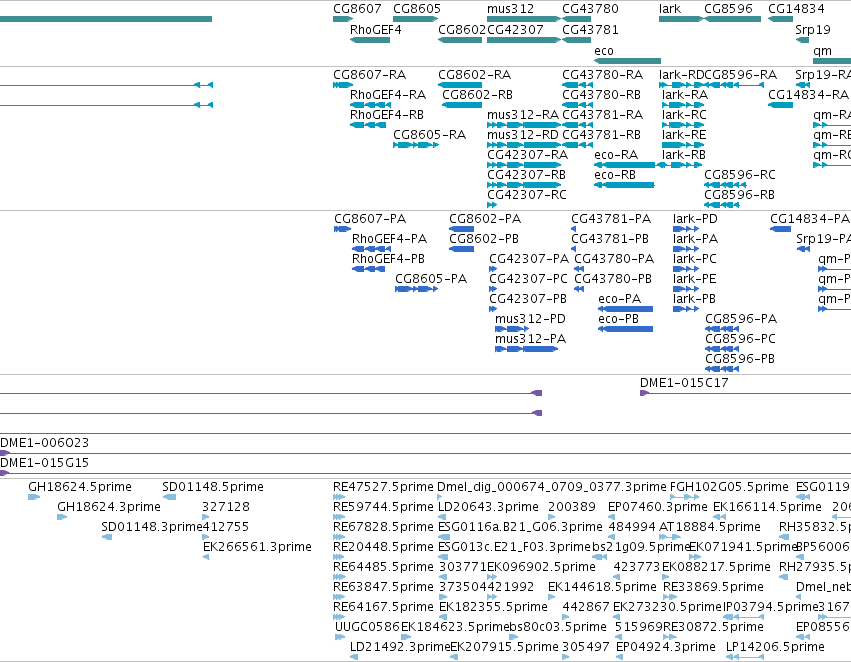Screen dimensions: 851x662
Task: Select EST RE59744.5prime
Action: point(383,507)
